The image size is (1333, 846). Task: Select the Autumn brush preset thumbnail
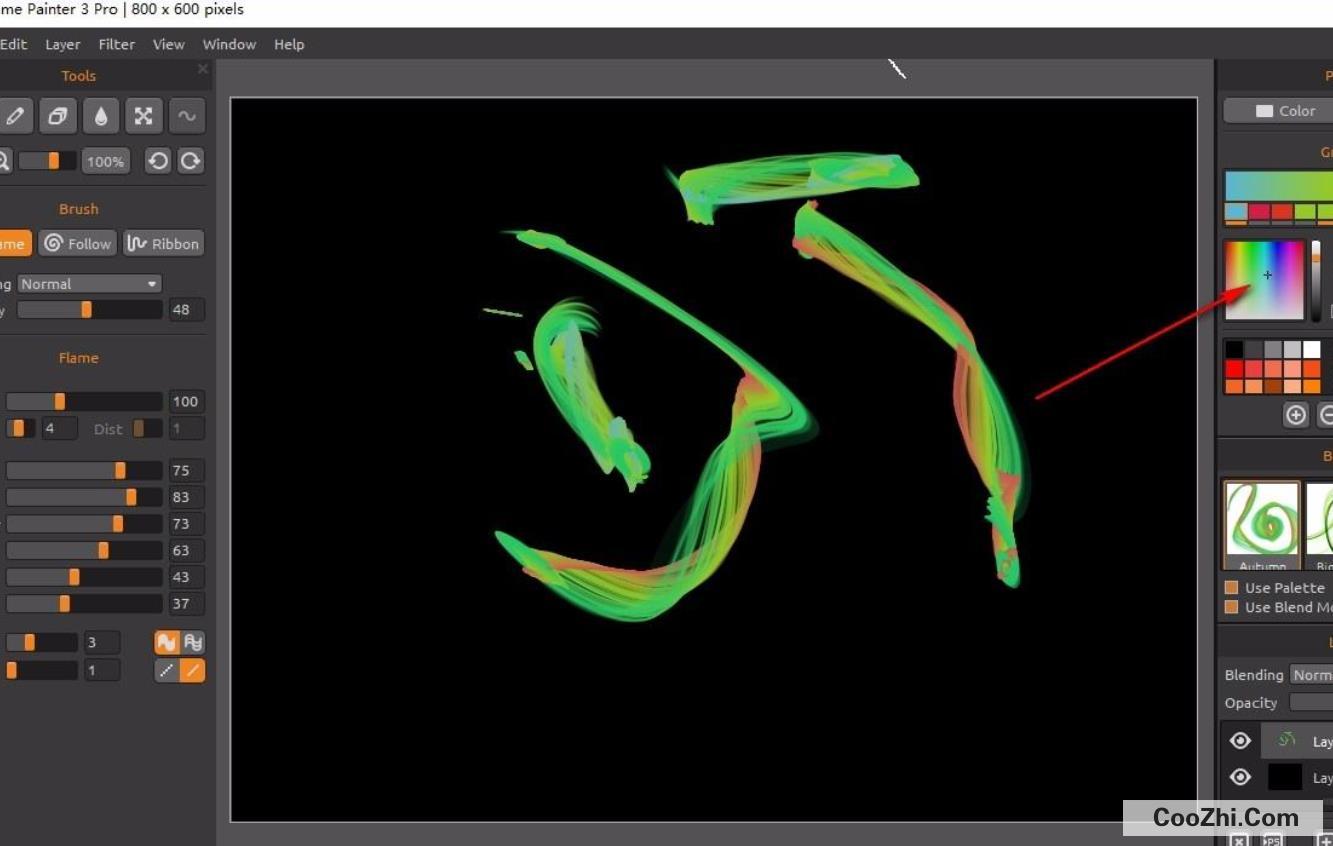[1262, 525]
